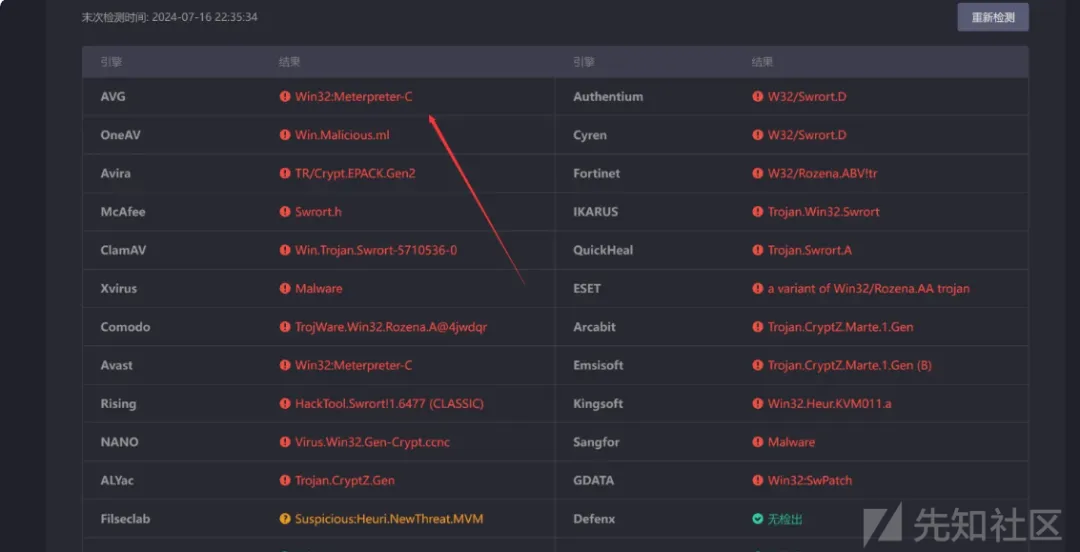Click the left 引擎 column header
This screenshot has width=1080, height=552.
pyautogui.click(x=111, y=62)
